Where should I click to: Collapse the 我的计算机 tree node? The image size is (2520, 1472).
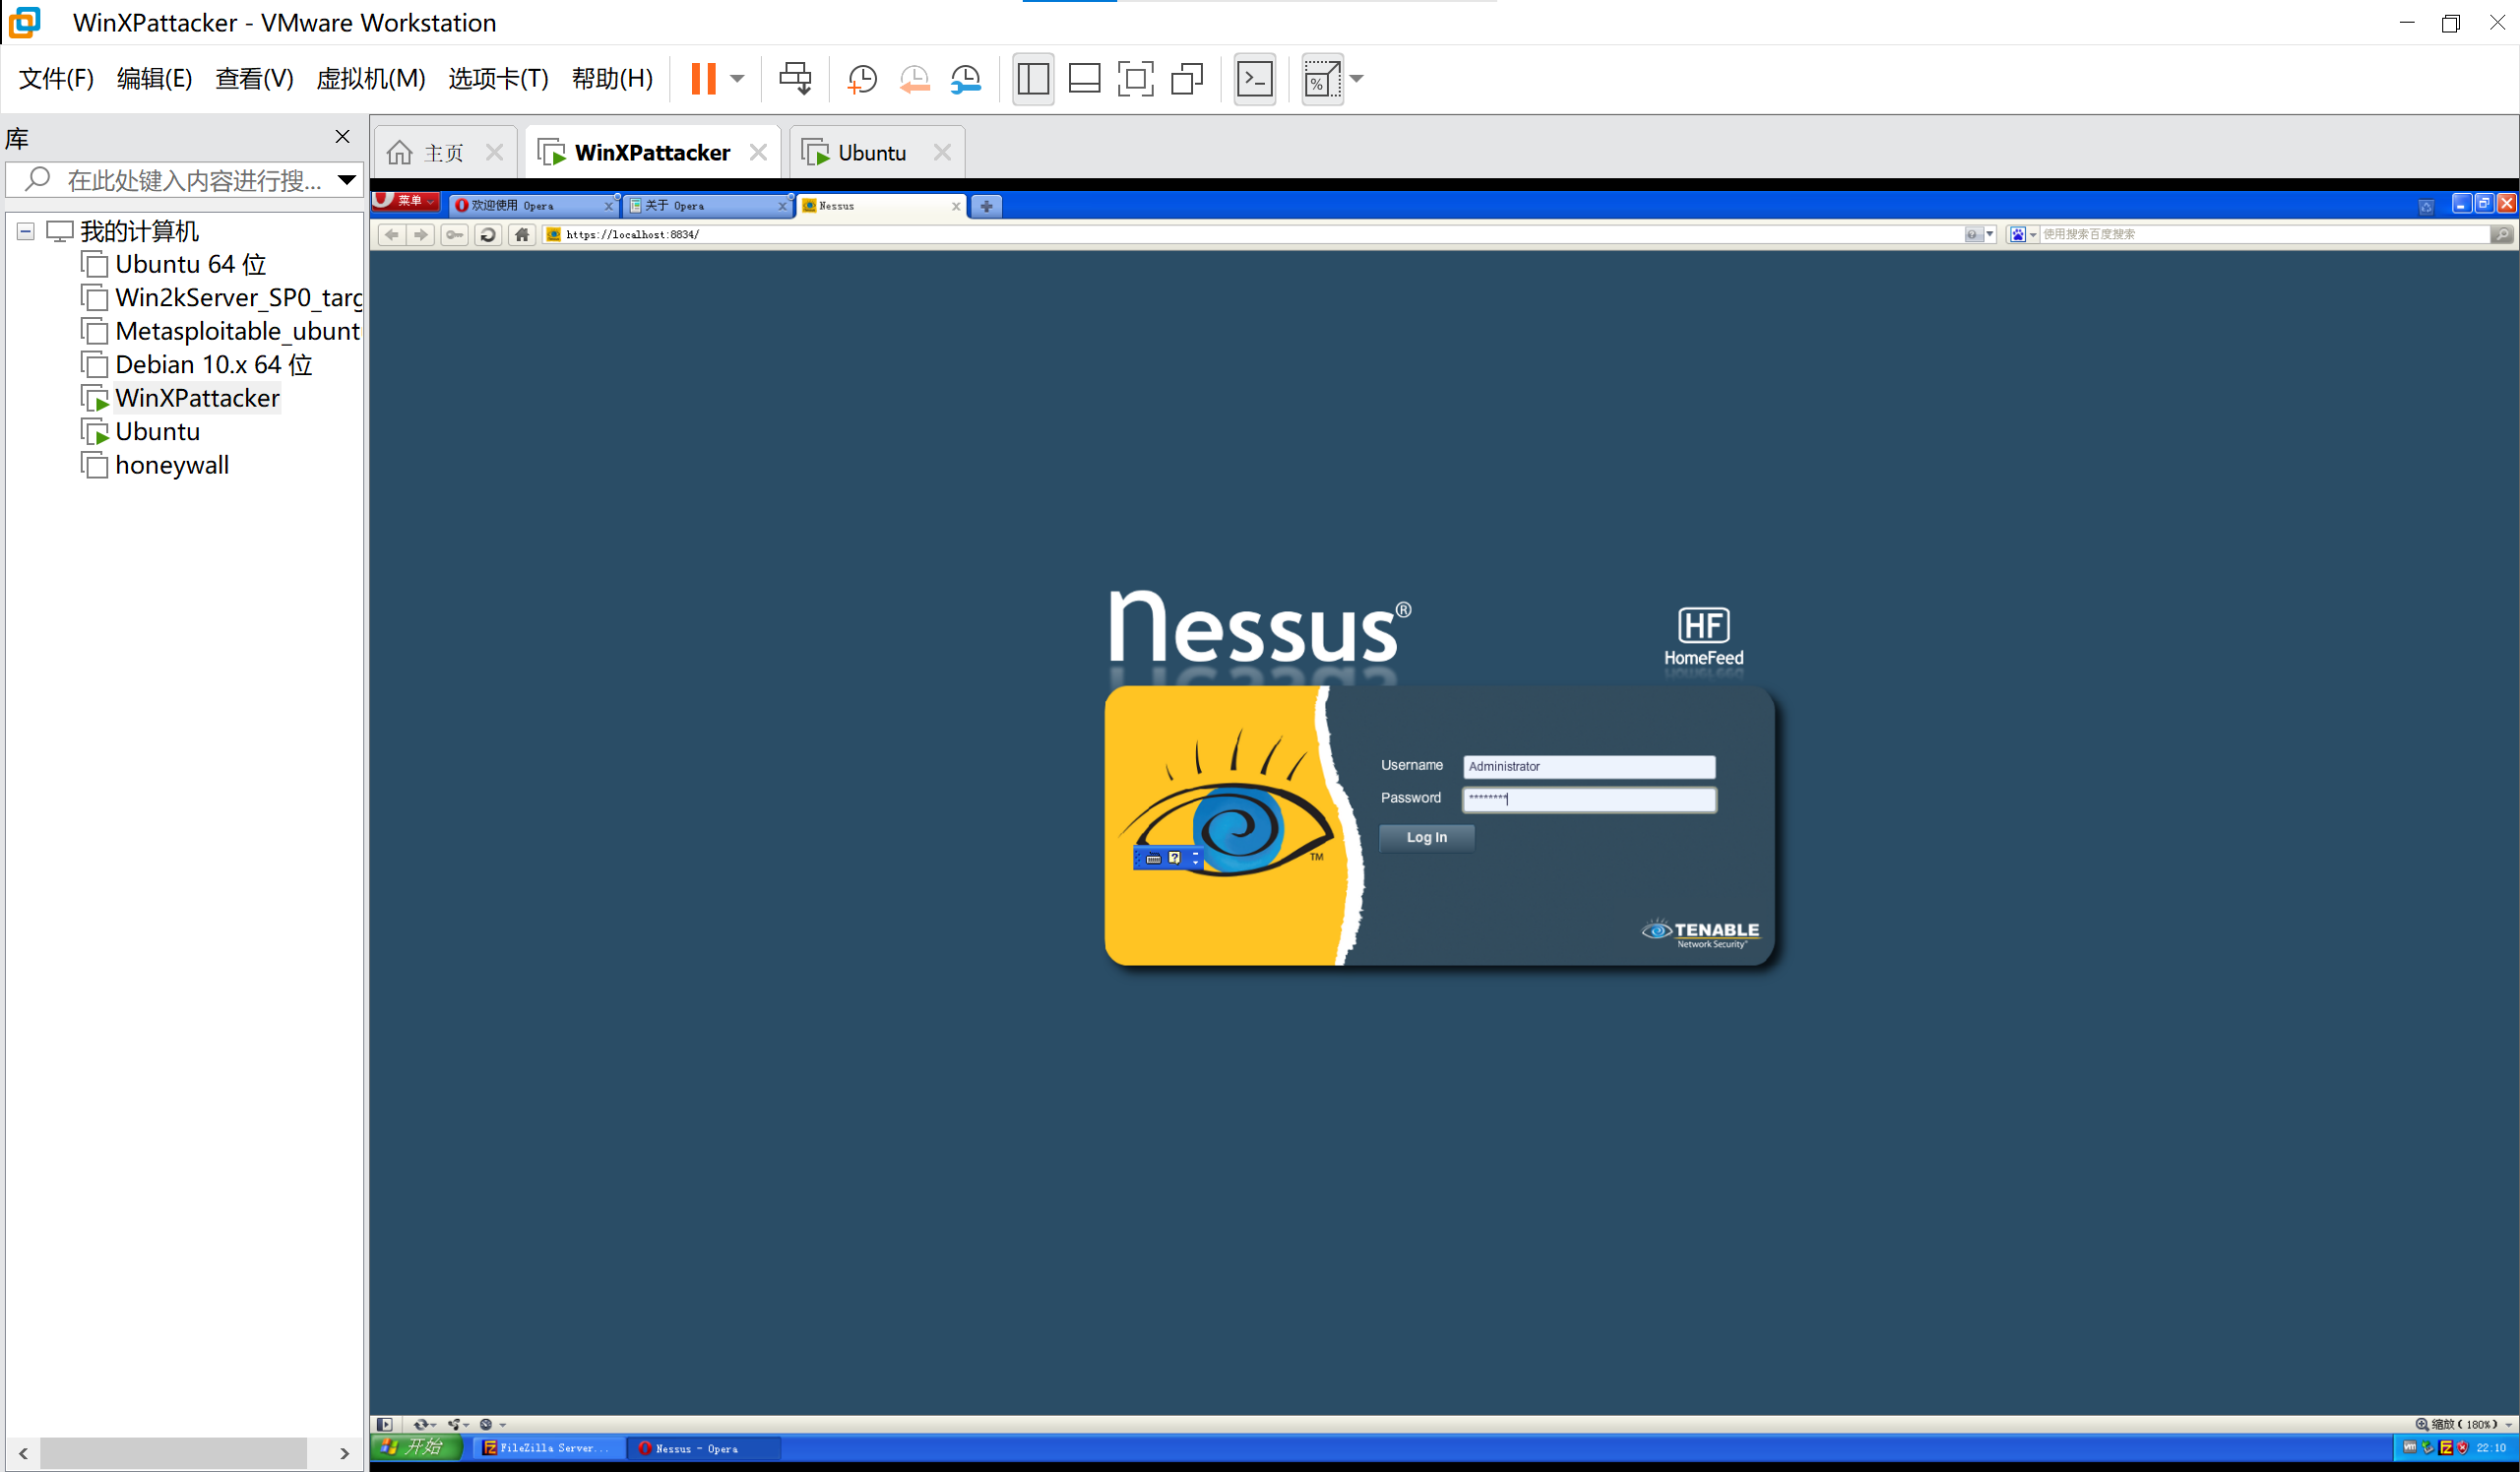(x=26, y=231)
